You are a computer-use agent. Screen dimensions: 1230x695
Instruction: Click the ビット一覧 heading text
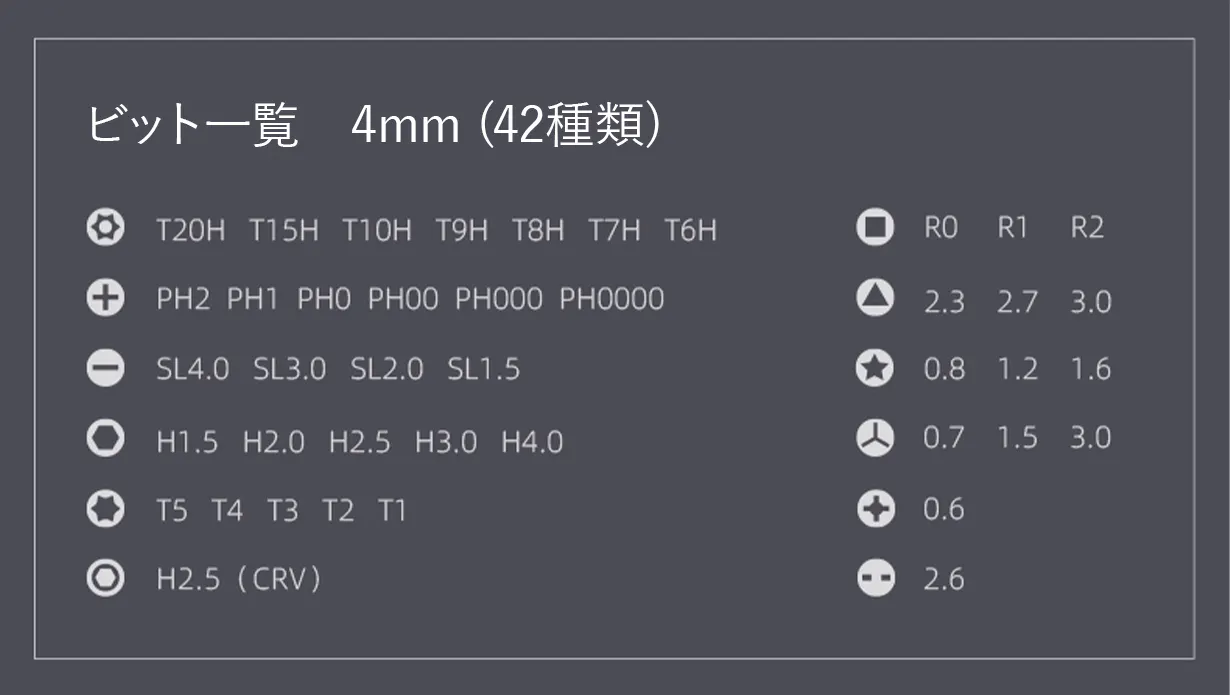[192, 127]
